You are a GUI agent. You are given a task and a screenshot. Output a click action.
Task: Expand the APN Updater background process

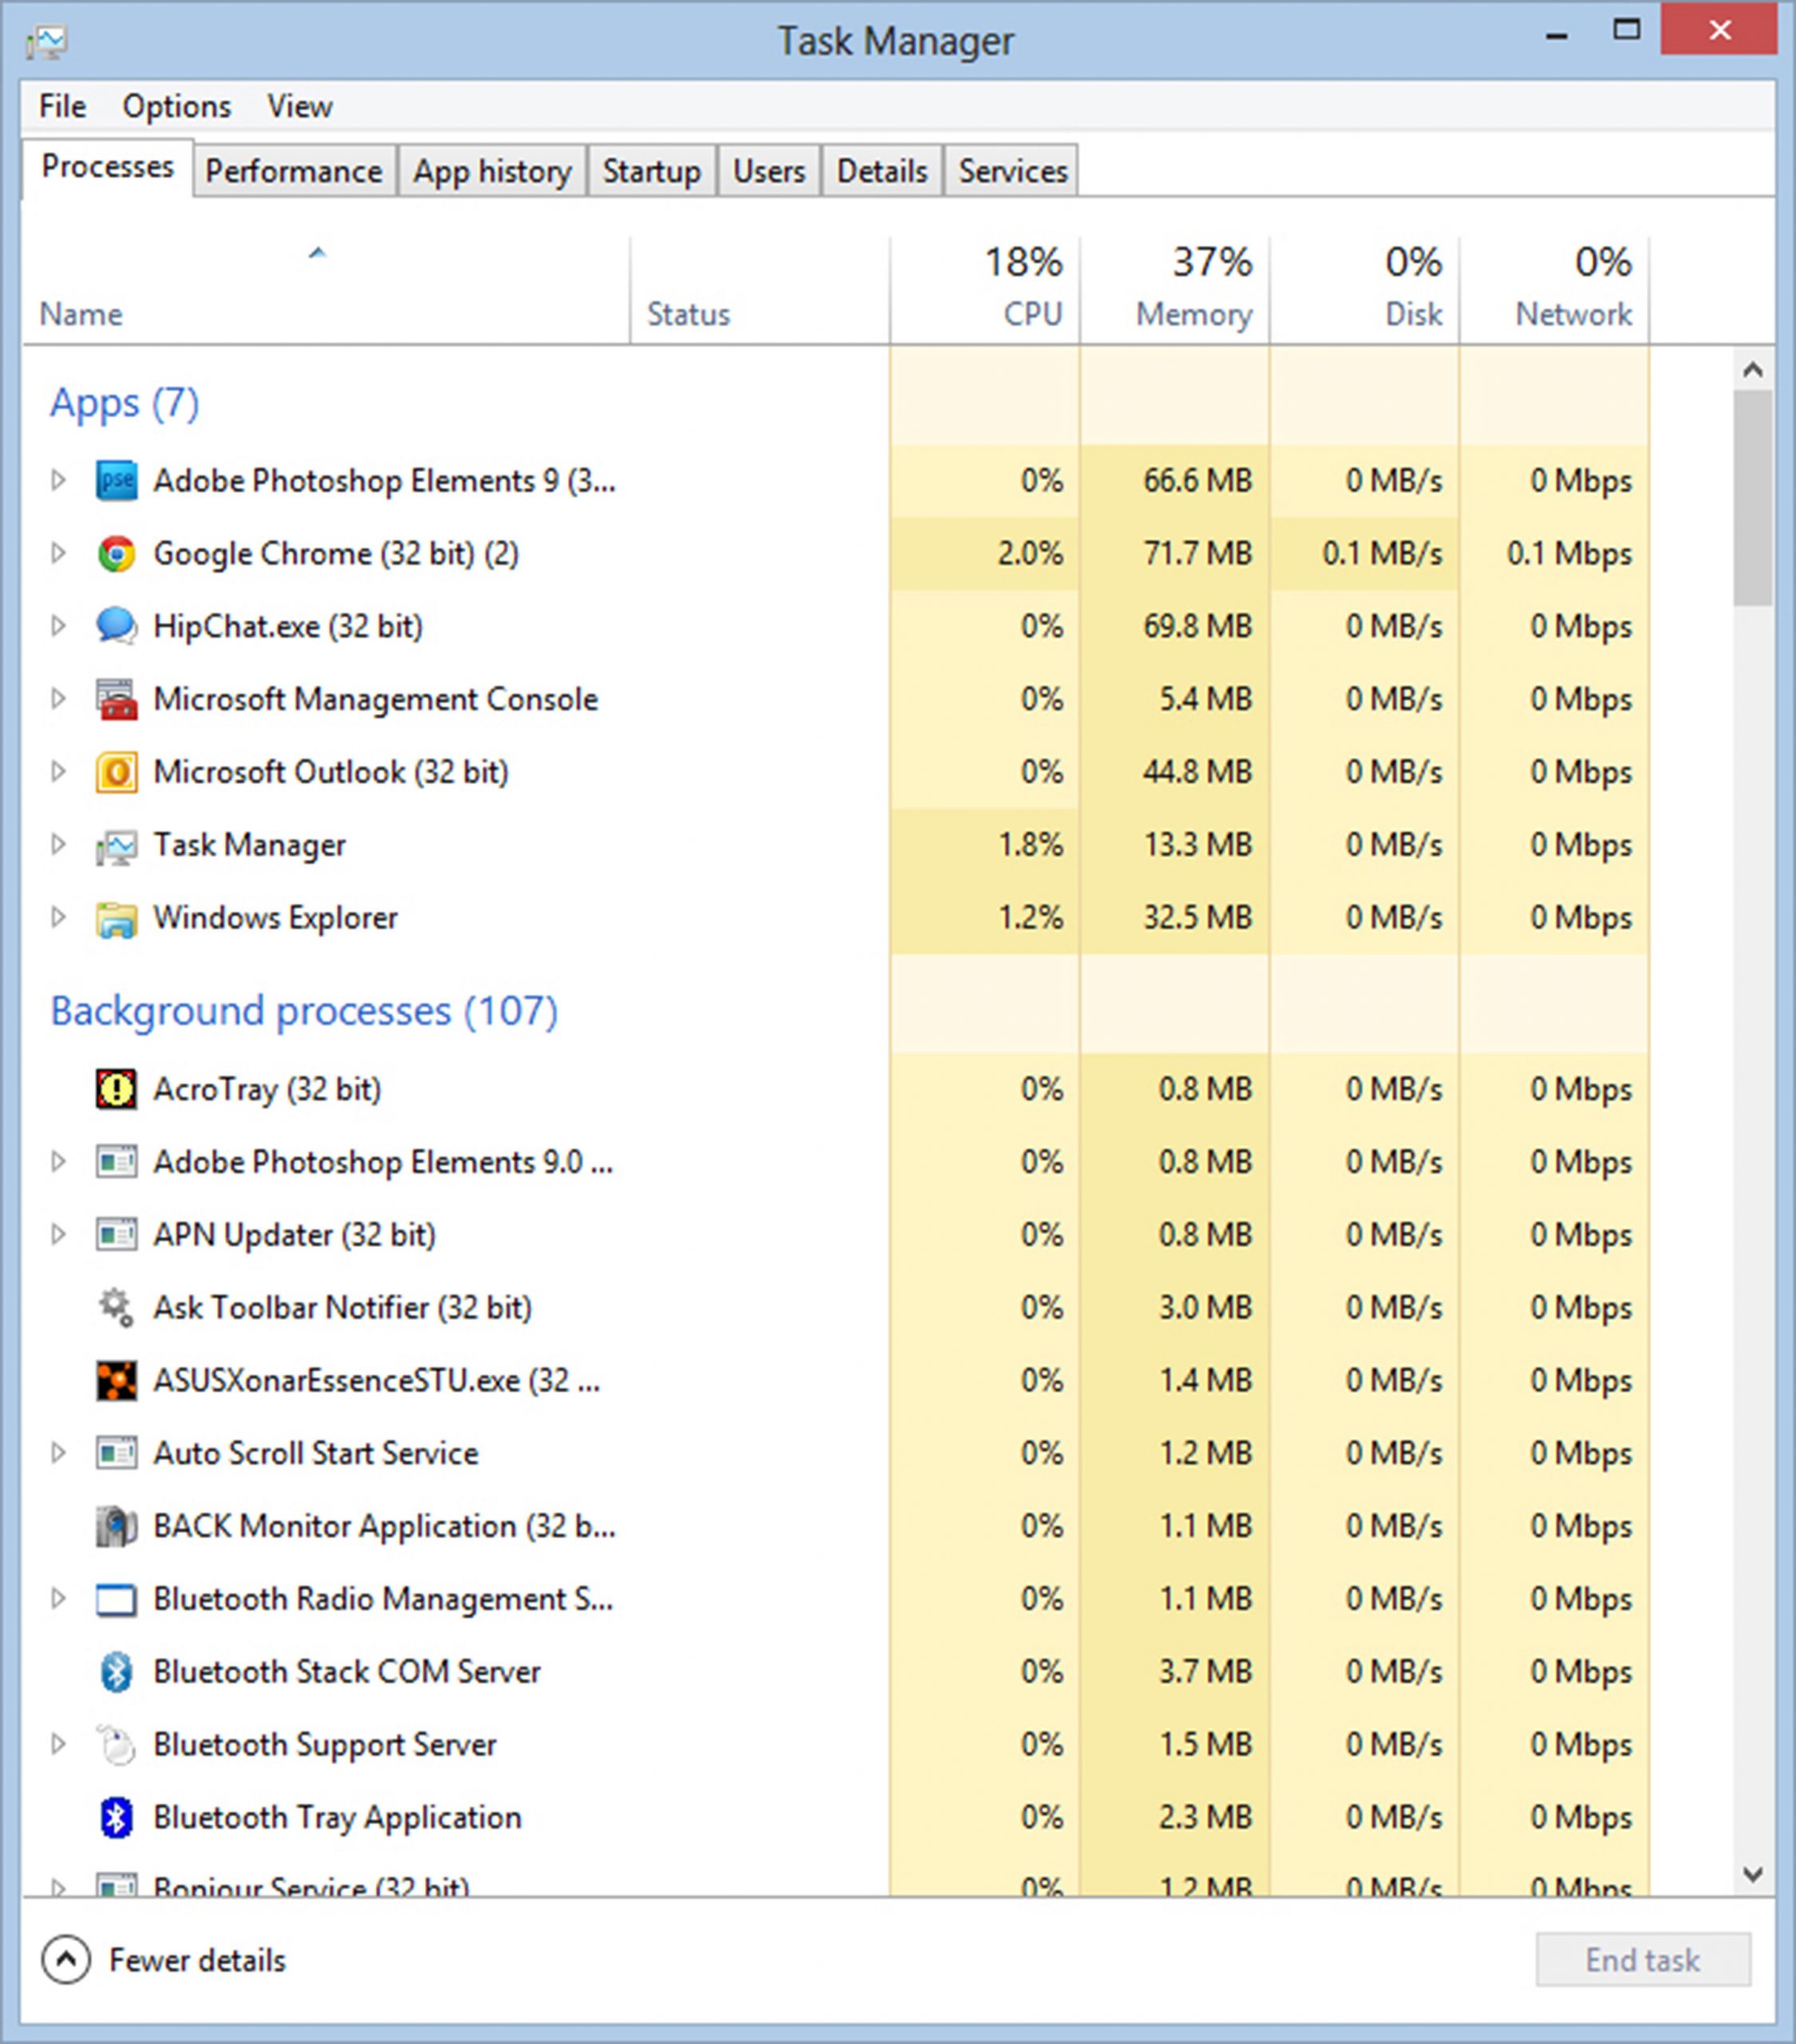tap(58, 1235)
